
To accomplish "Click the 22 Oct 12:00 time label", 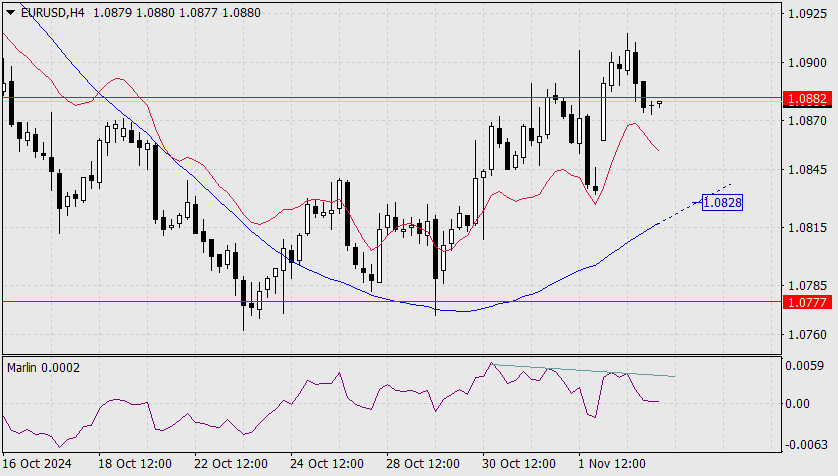I will tap(230, 463).
